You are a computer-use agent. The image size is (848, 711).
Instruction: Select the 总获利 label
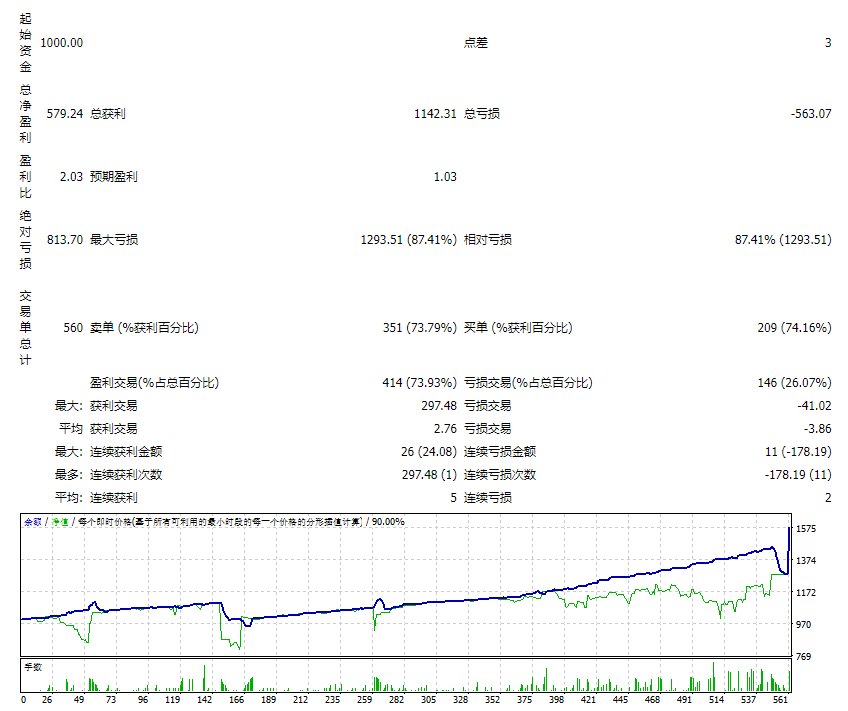pyautogui.click(x=107, y=114)
